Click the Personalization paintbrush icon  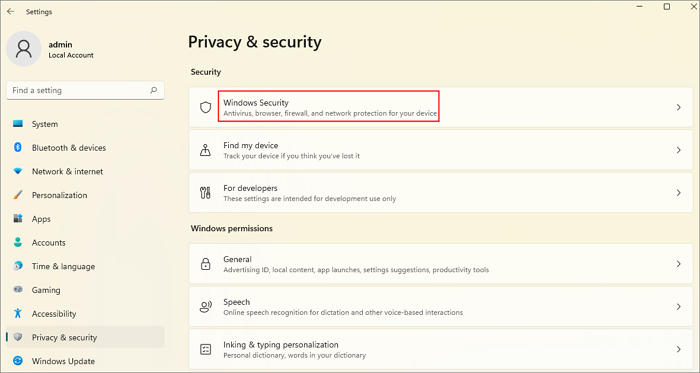pyautogui.click(x=18, y=195)
